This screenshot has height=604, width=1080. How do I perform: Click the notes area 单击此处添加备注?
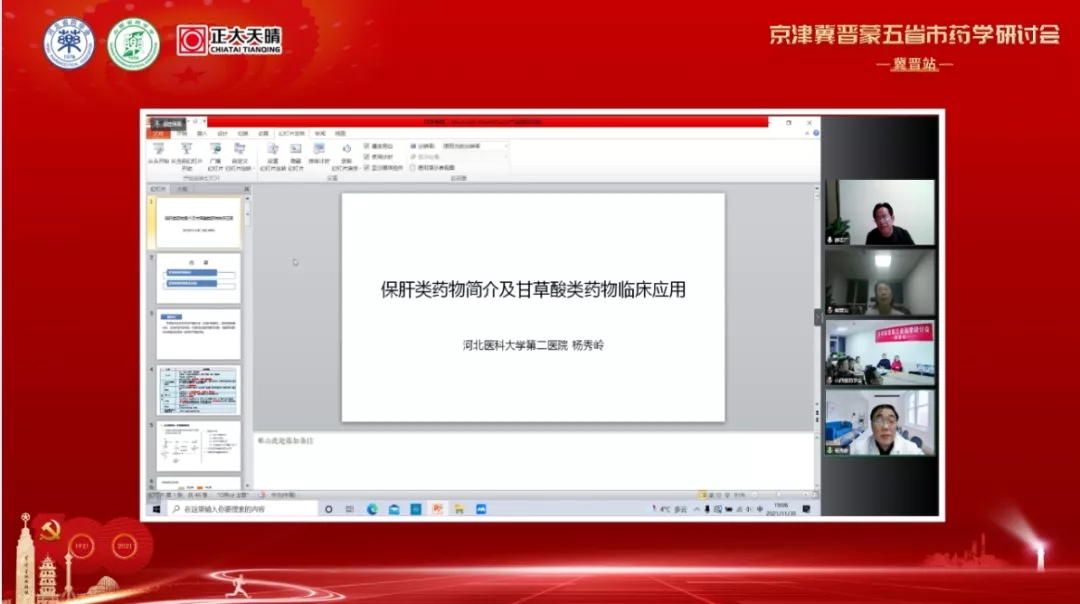click(286, 441)
